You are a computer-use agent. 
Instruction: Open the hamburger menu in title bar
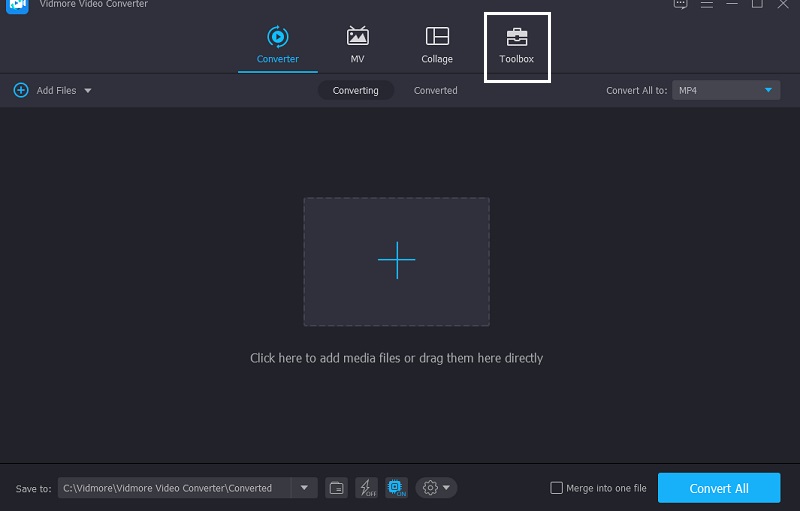pyautogui.click(x=707, y=4)
